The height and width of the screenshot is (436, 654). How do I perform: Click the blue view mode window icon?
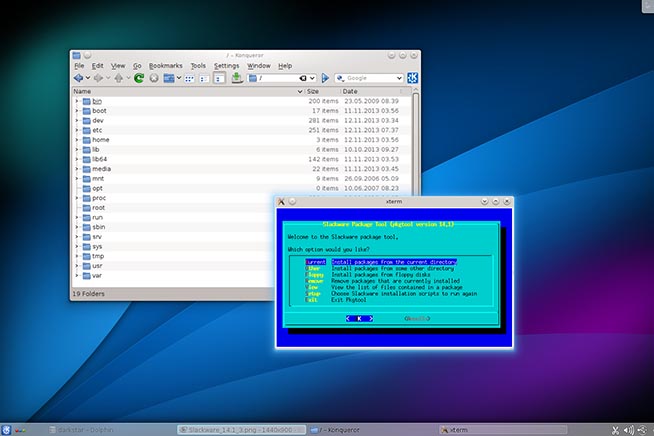click(x=169, y=78)
